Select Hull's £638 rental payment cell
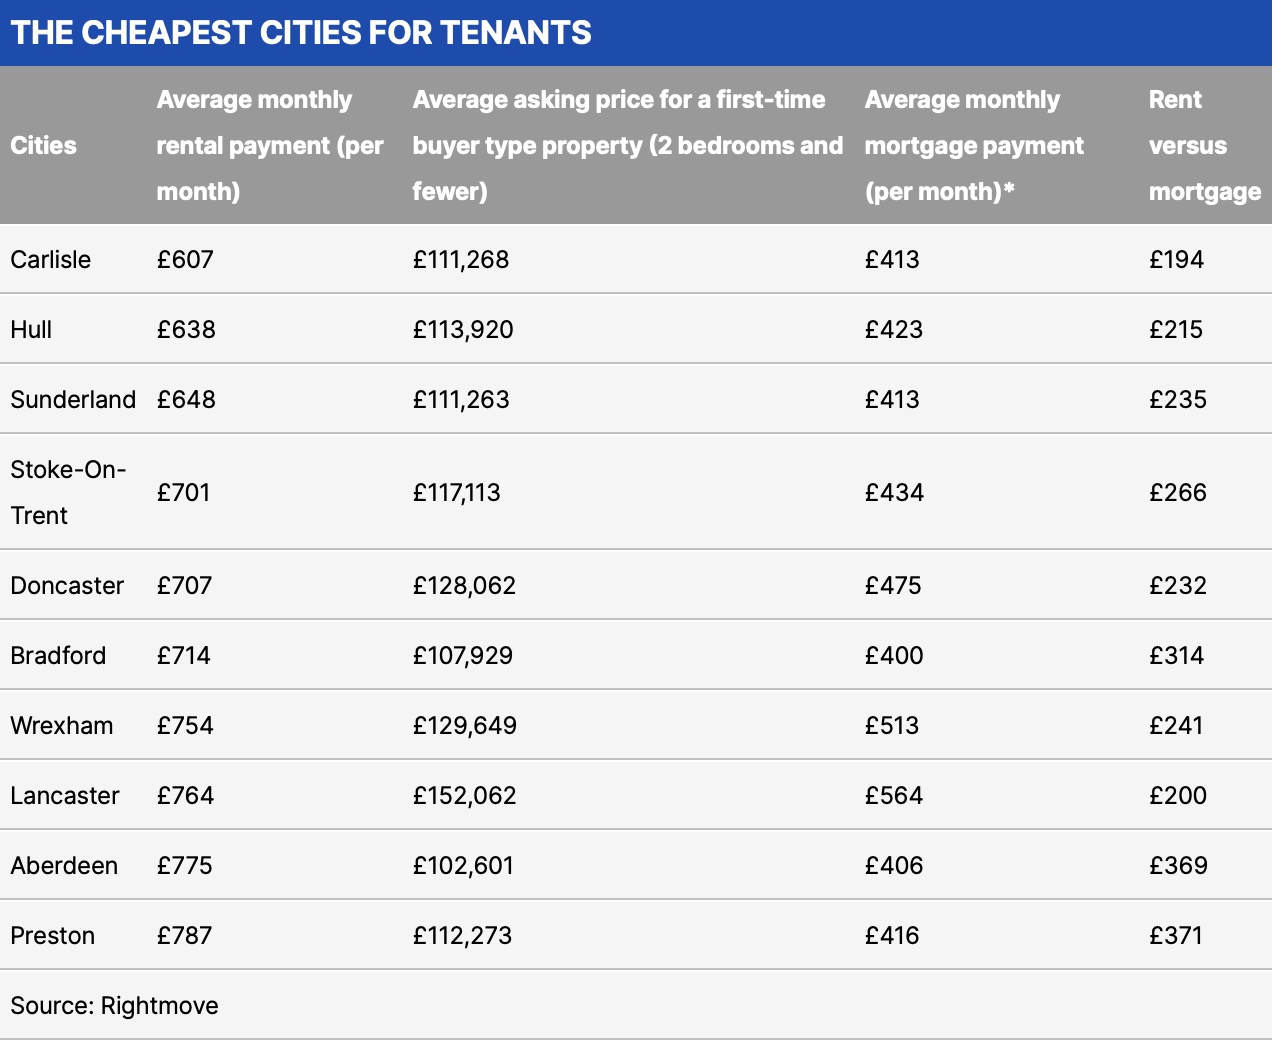Image resolution: width=1276 pixels, height=1054 pixels. click(x=186, y=330)
